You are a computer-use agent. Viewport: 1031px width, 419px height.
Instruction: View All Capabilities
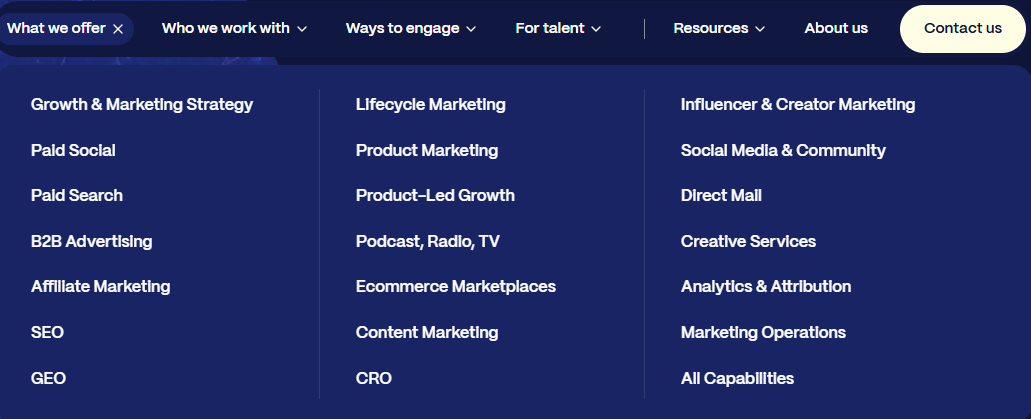[737, 378]
